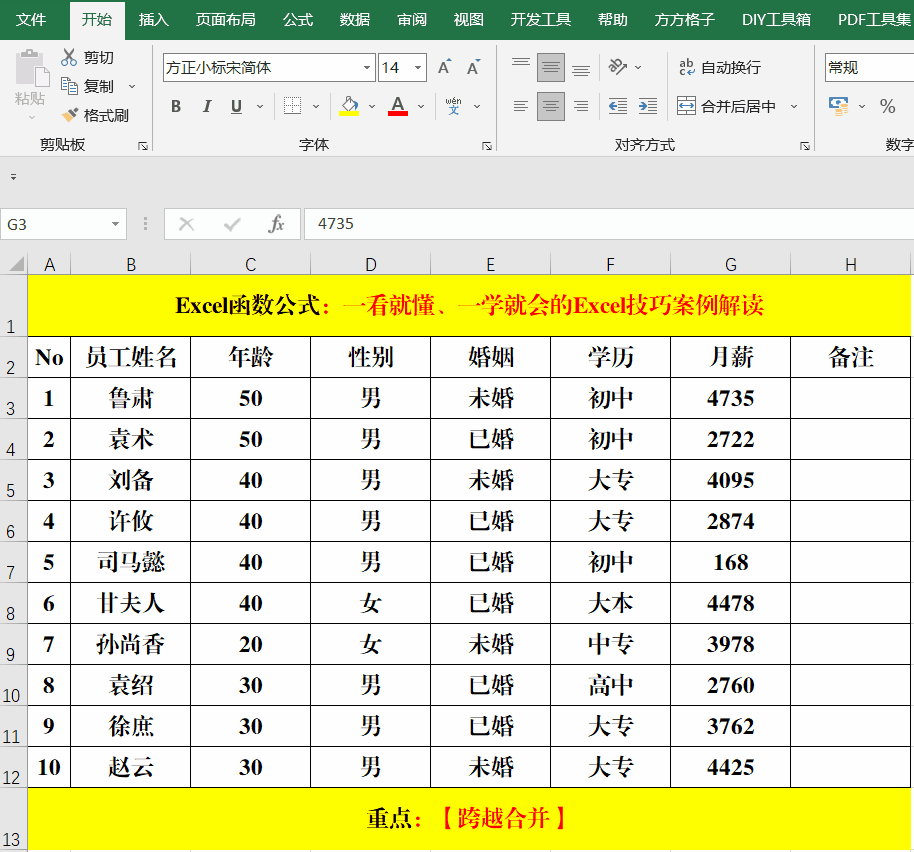Screen dimensions: 914x852
Task: Switch to the 插入 tab
Action: pyautogui.click(x=154, y=20)
